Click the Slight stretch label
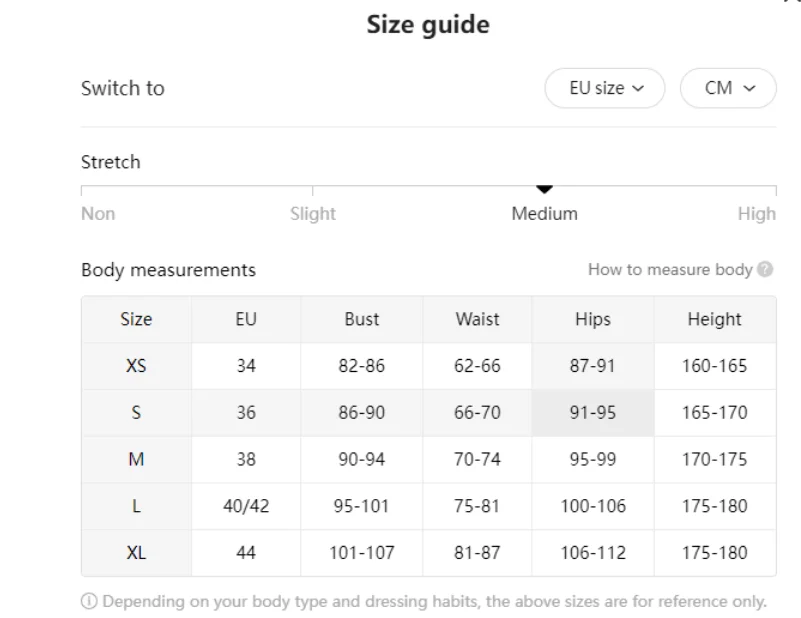The image size is (801, 618). pyautogui.click(x=313, y=213)
